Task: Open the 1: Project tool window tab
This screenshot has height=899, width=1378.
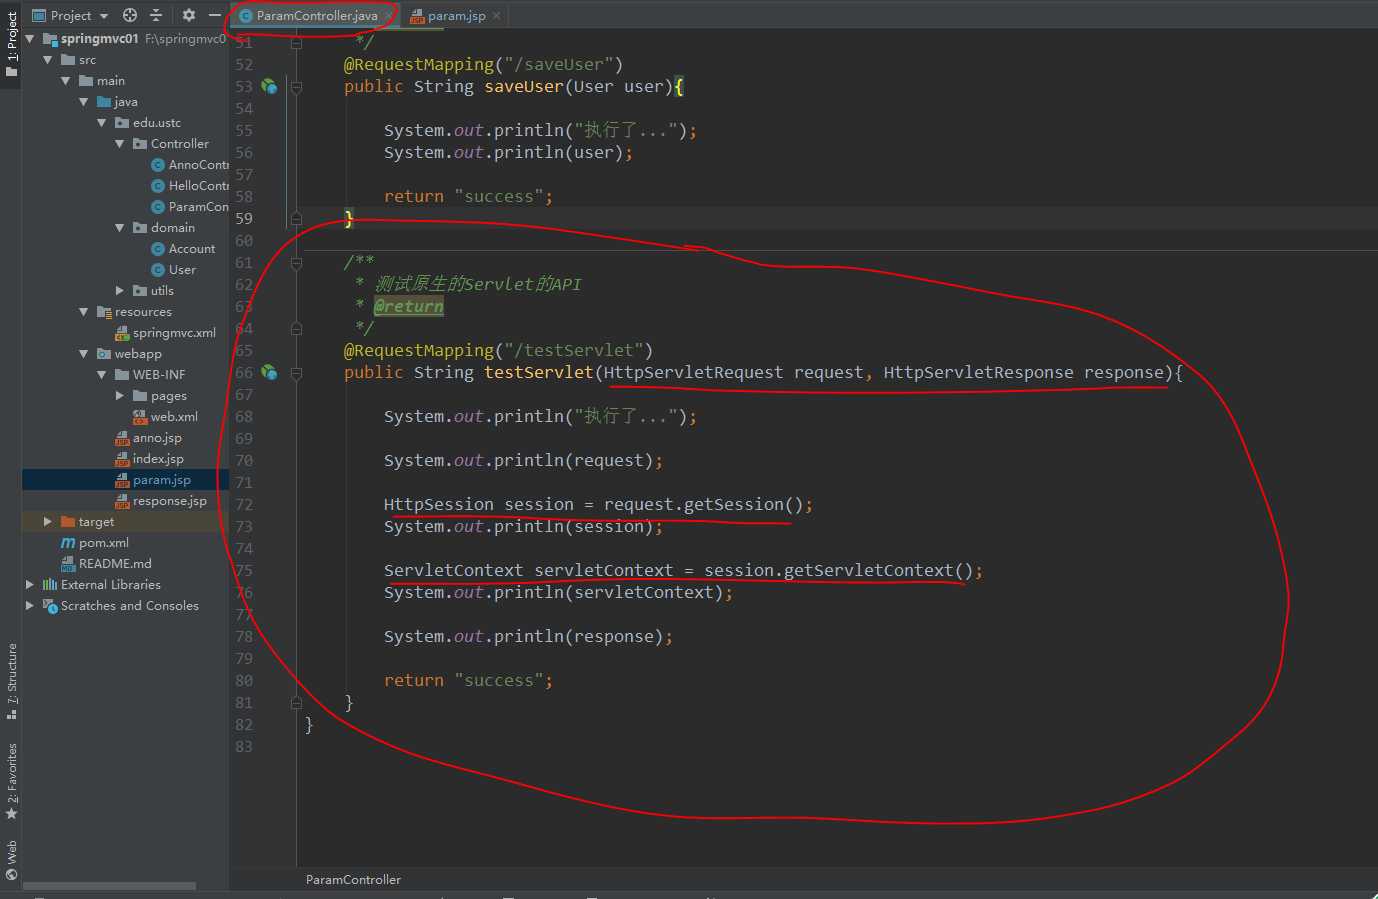Action: pos(11,45)
